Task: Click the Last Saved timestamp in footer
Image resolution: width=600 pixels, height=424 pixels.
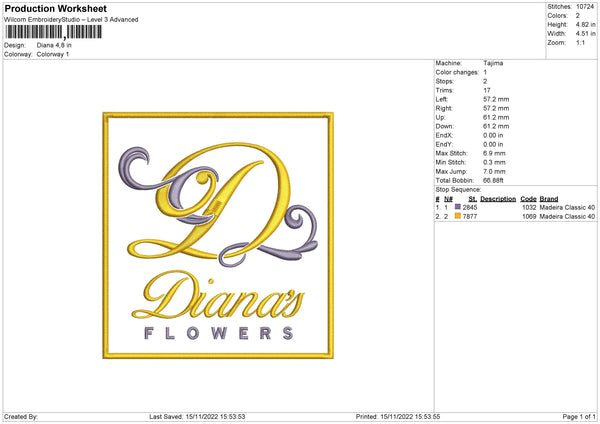Action: coord(197,417)
